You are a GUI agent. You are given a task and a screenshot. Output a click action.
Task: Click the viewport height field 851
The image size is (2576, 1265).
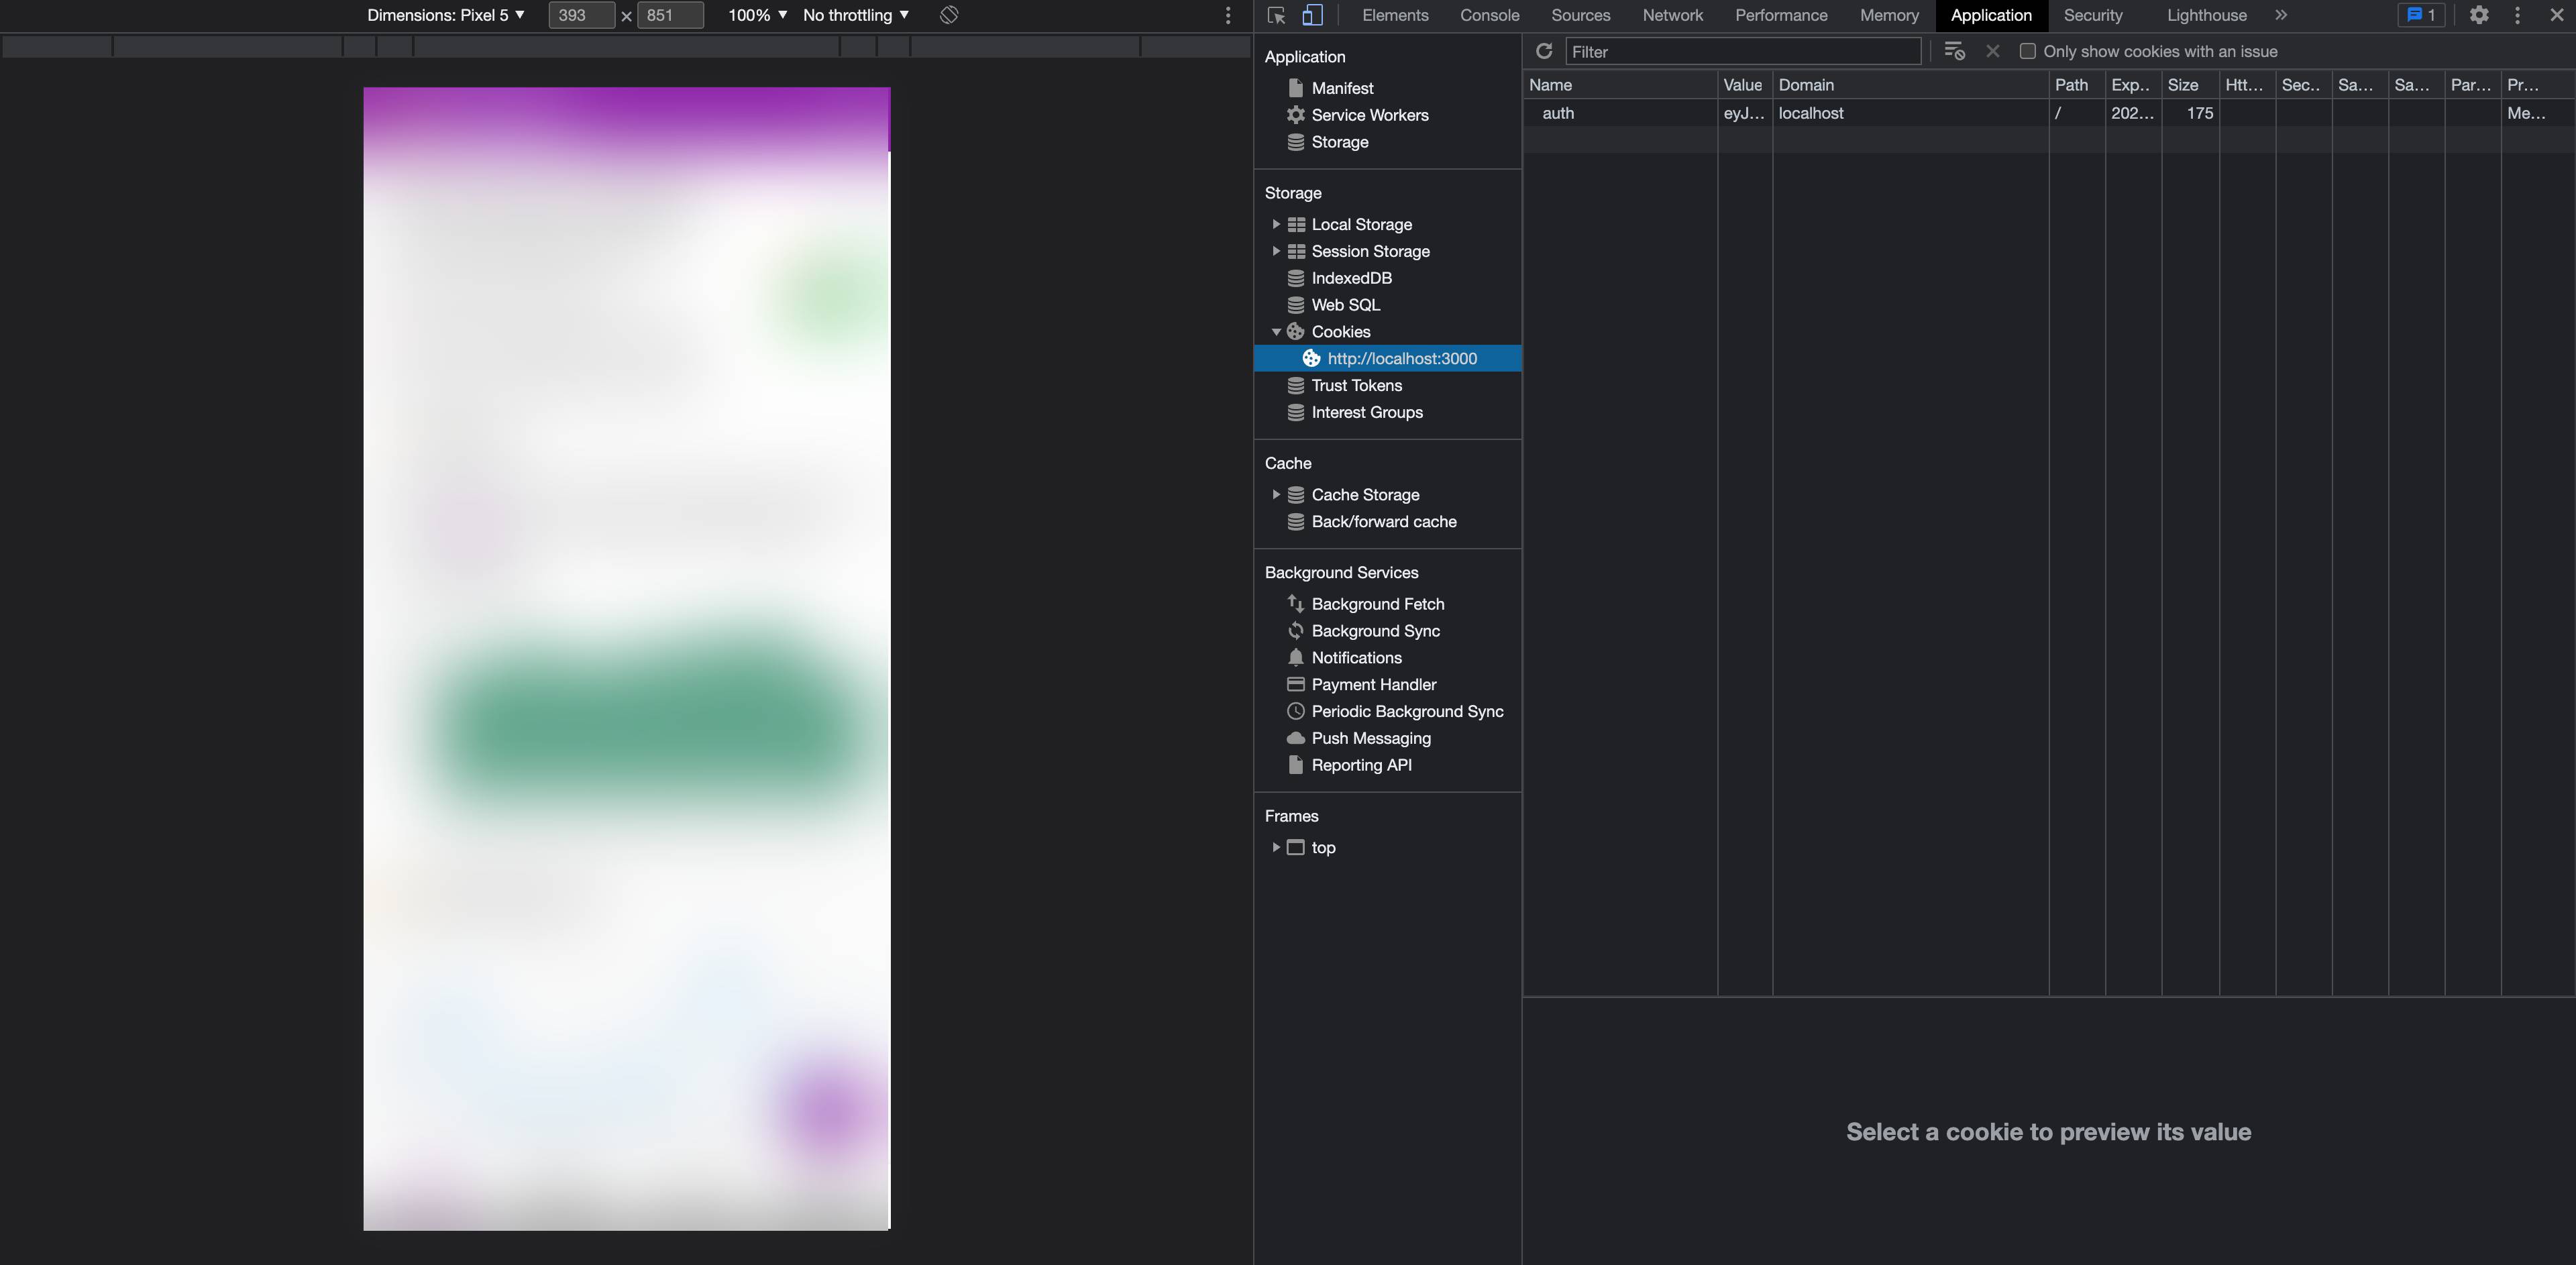(670, 15)
